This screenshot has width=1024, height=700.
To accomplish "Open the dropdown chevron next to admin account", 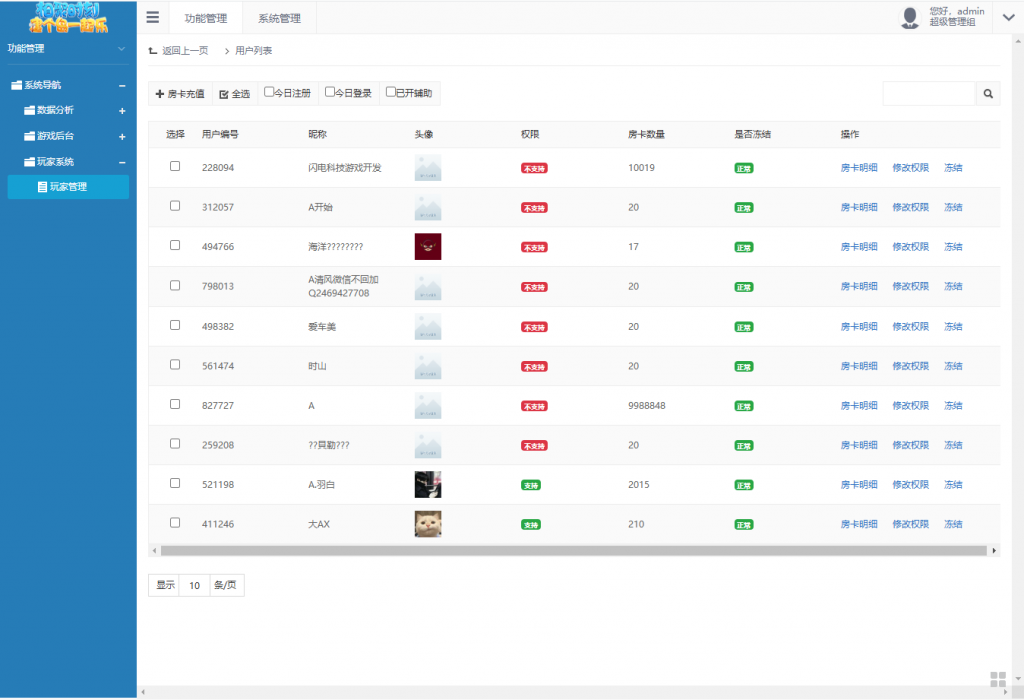I will [x=1009, y=16].
